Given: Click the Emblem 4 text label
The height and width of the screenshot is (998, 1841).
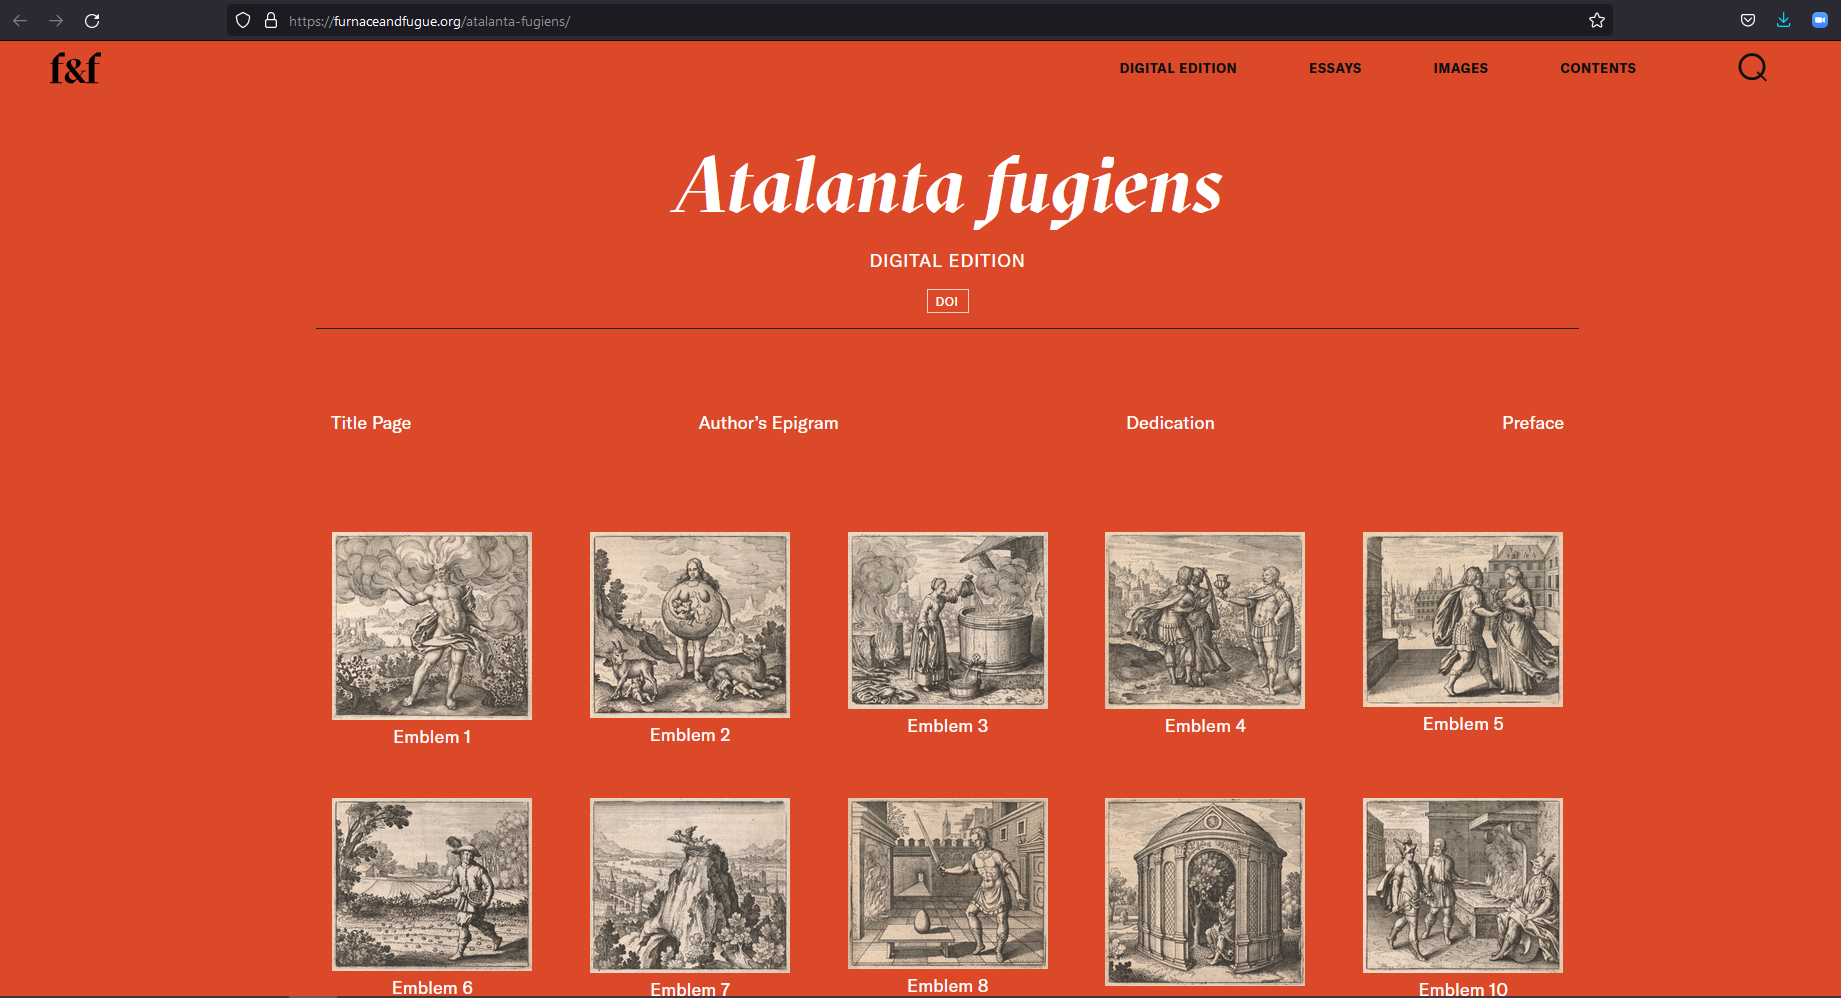Looking at the screenshot, I should click(x=1205, y=726).
